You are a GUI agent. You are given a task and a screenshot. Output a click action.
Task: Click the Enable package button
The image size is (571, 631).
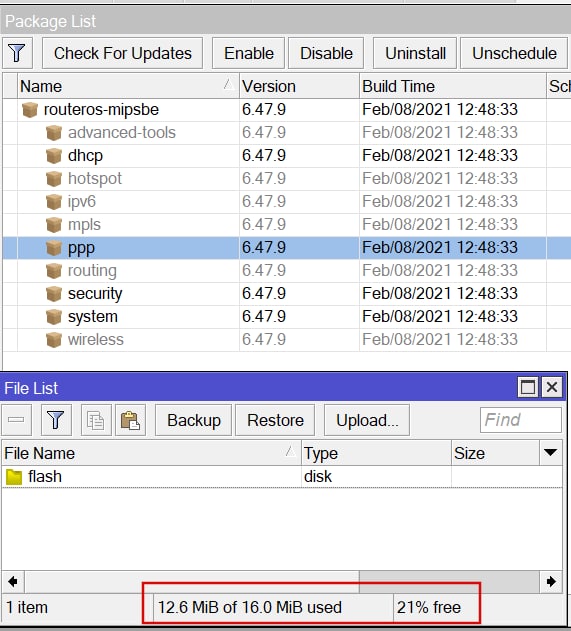point(249,53)
